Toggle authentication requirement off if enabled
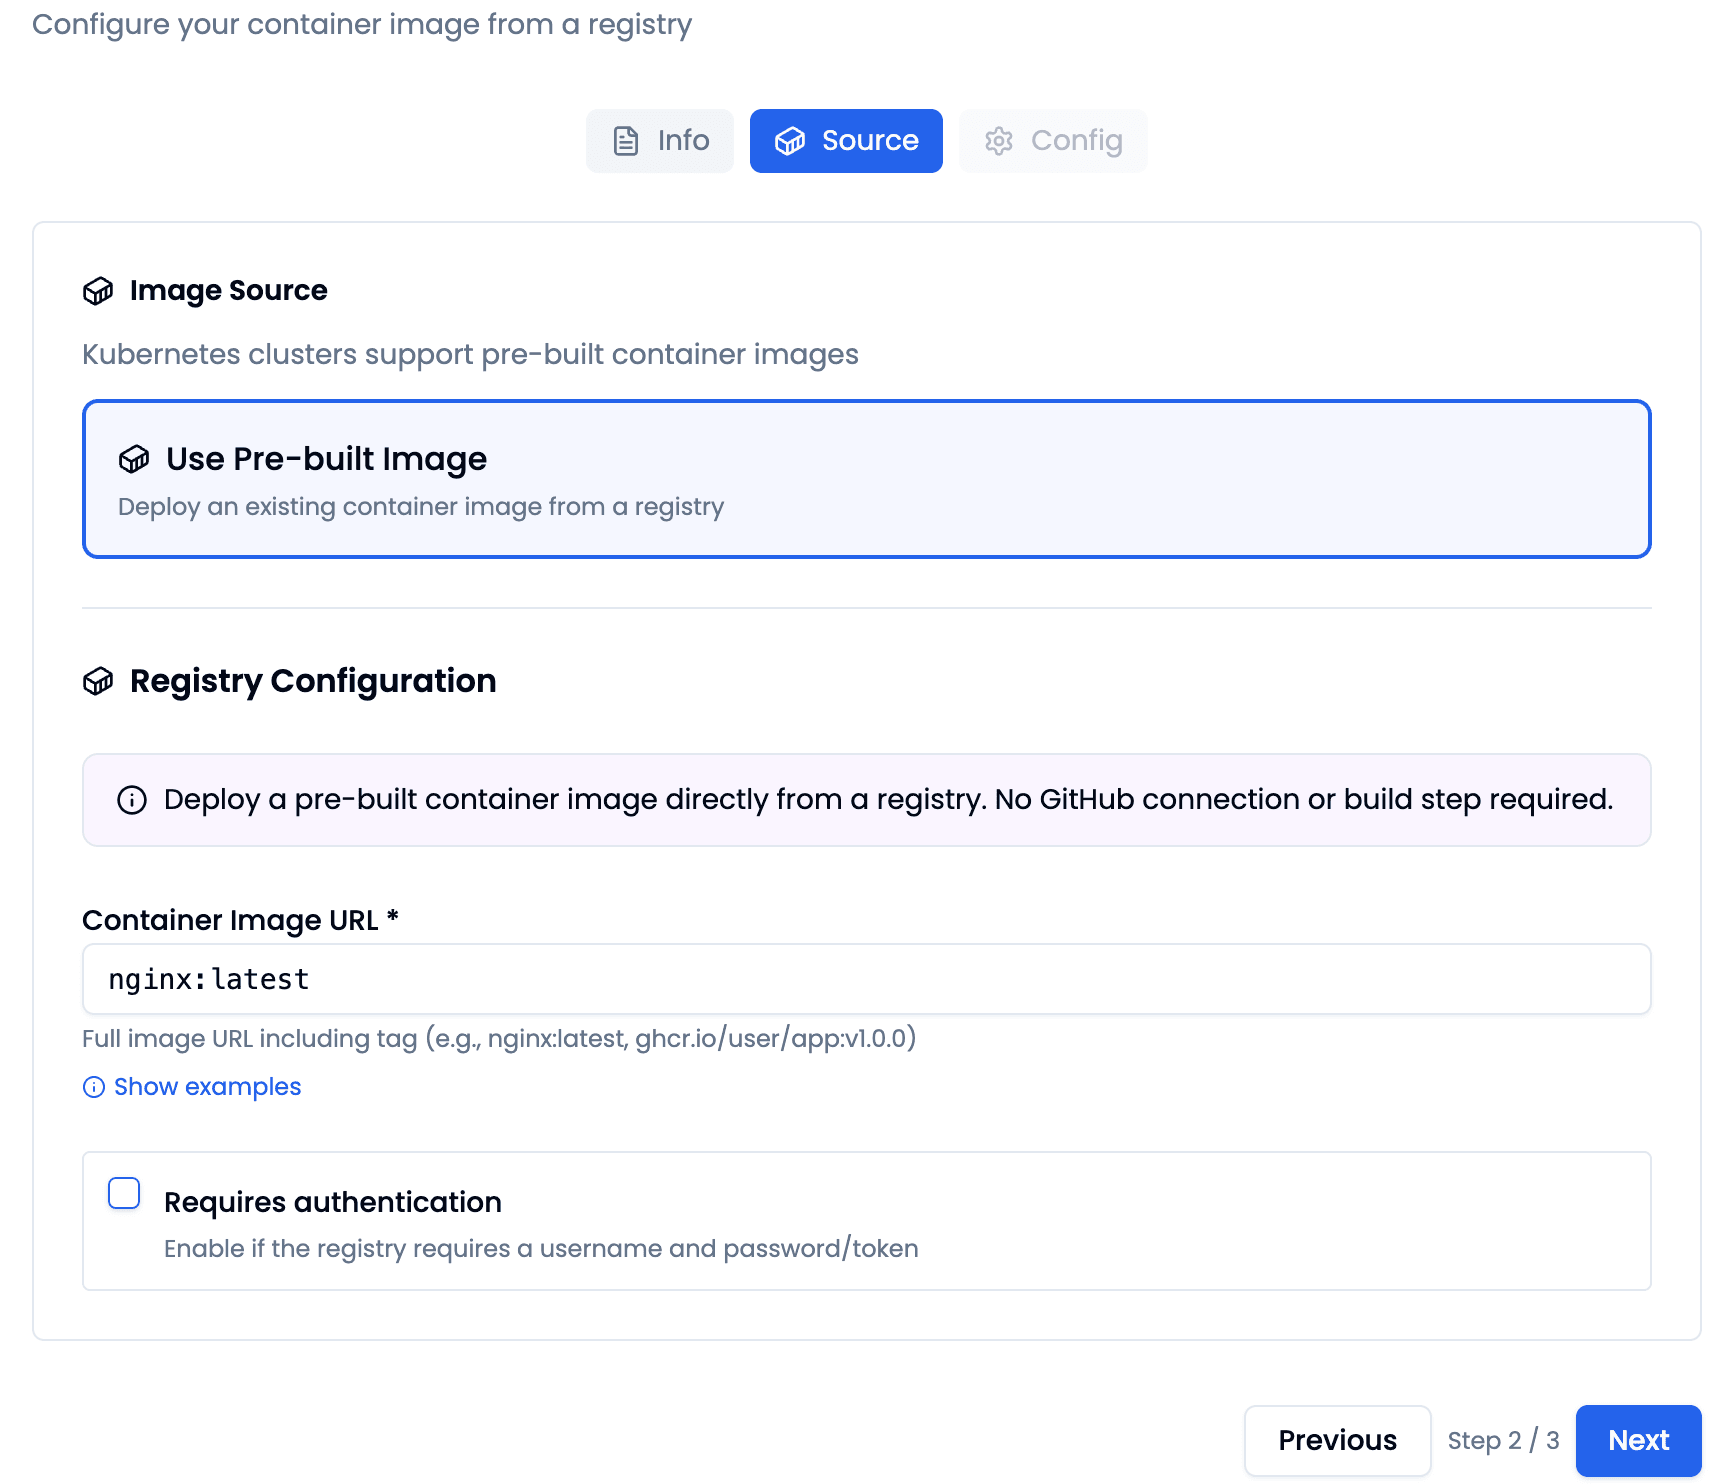The image size is (1734, 1484). coord(124,1192)
